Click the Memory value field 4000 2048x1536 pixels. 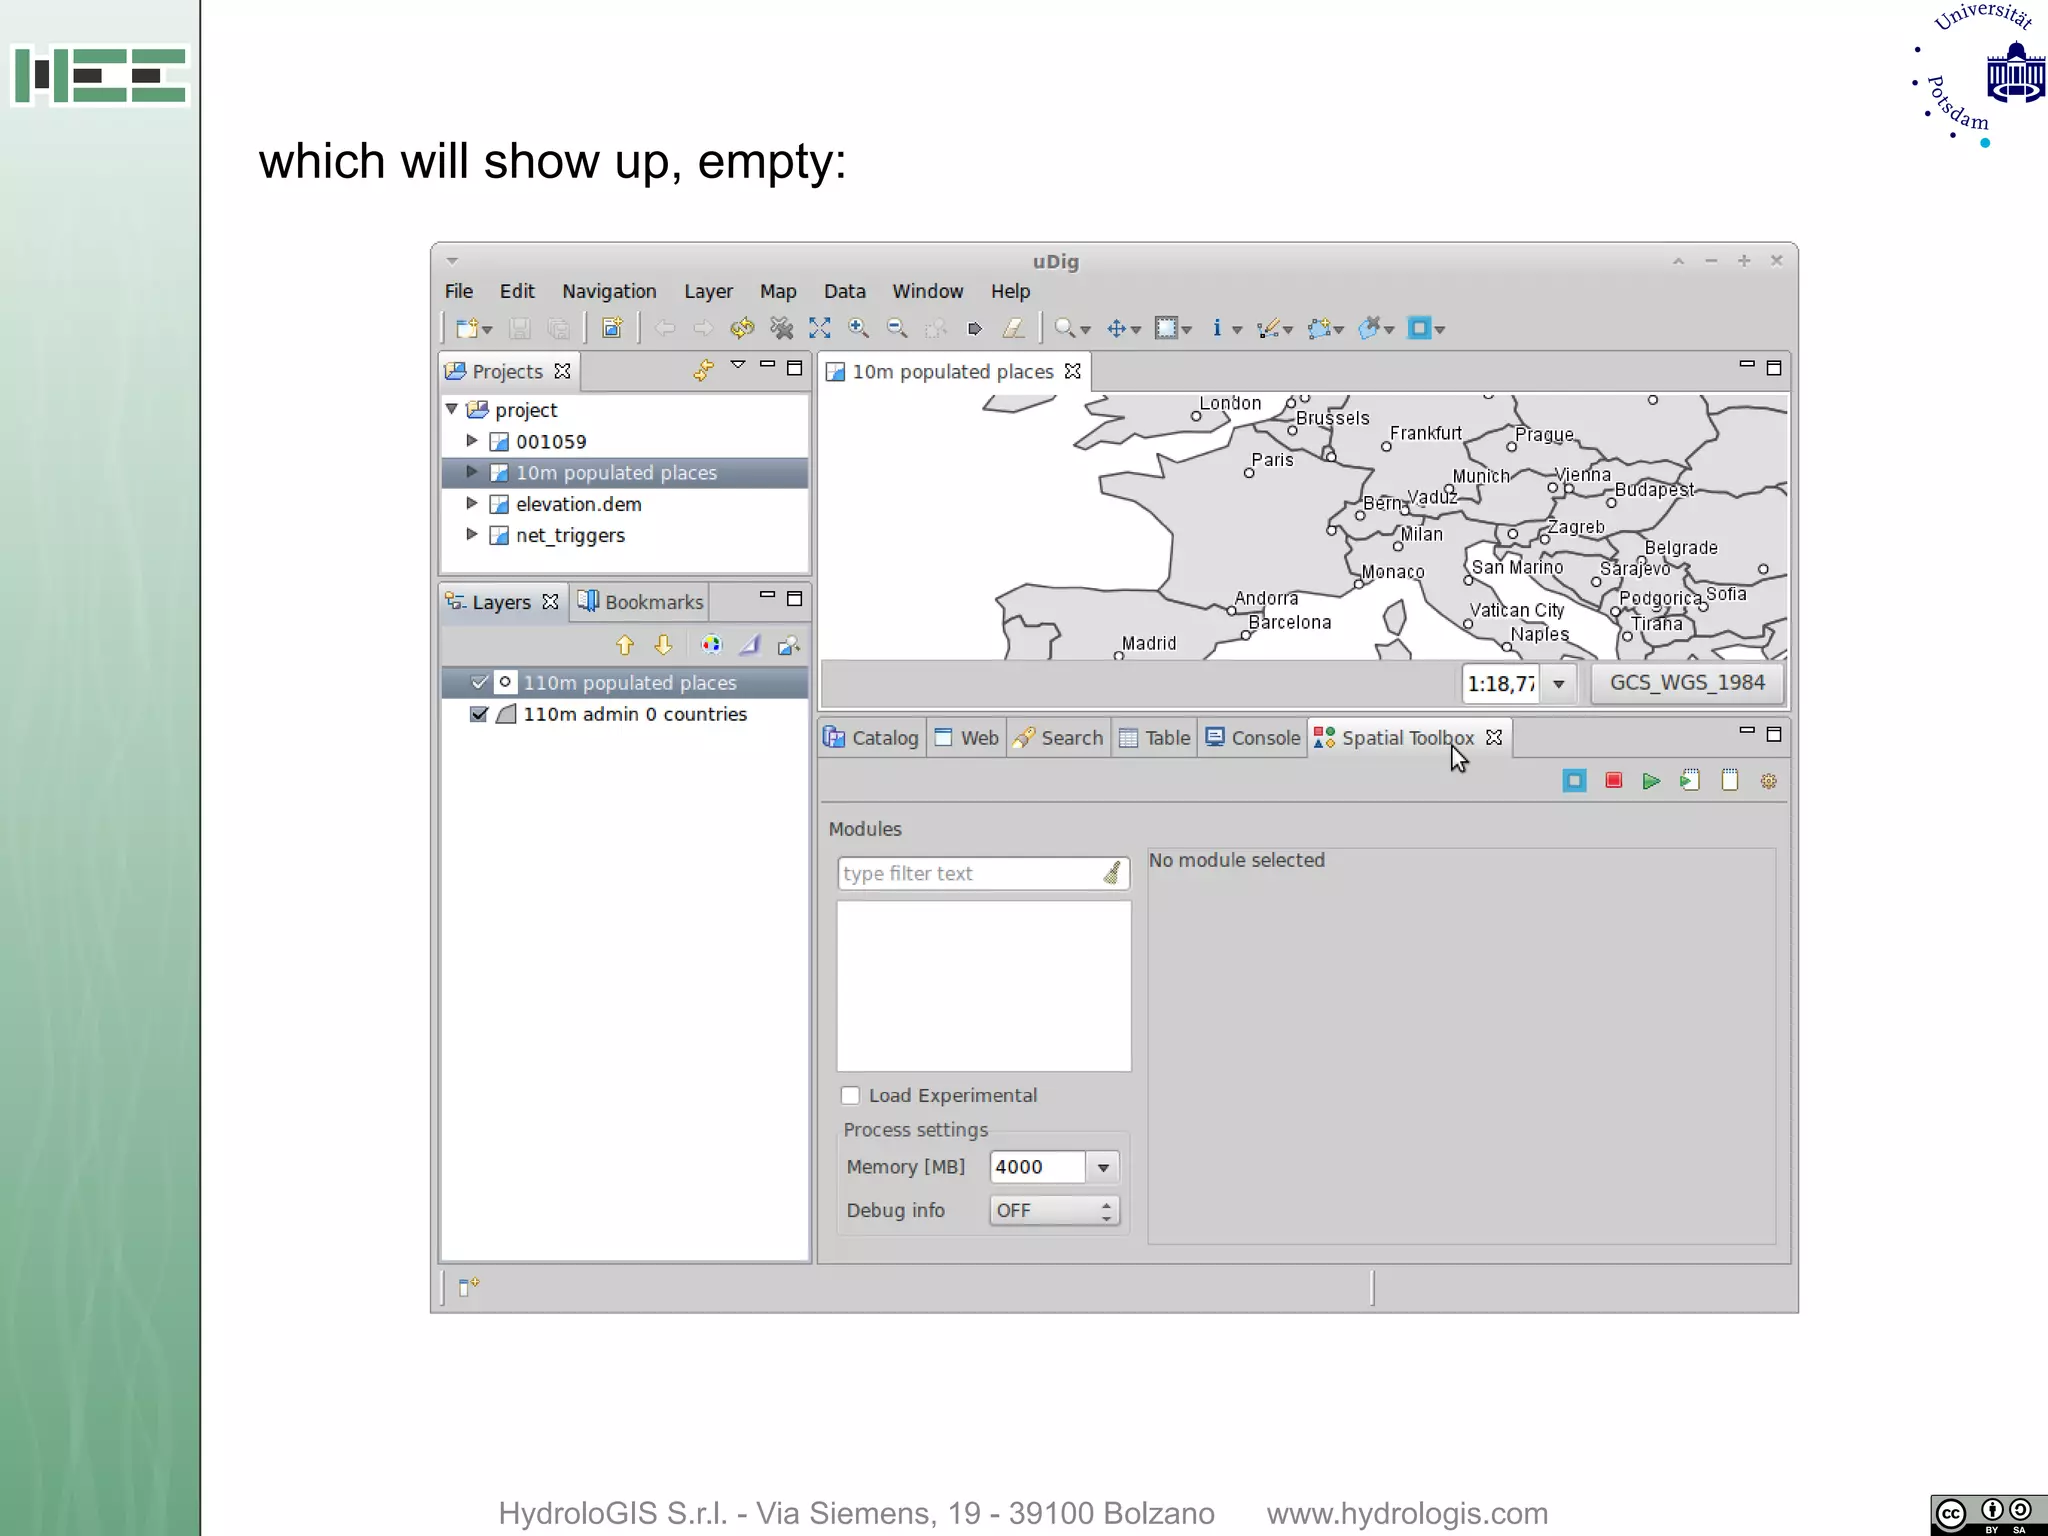click(x=1037, y=1167)
